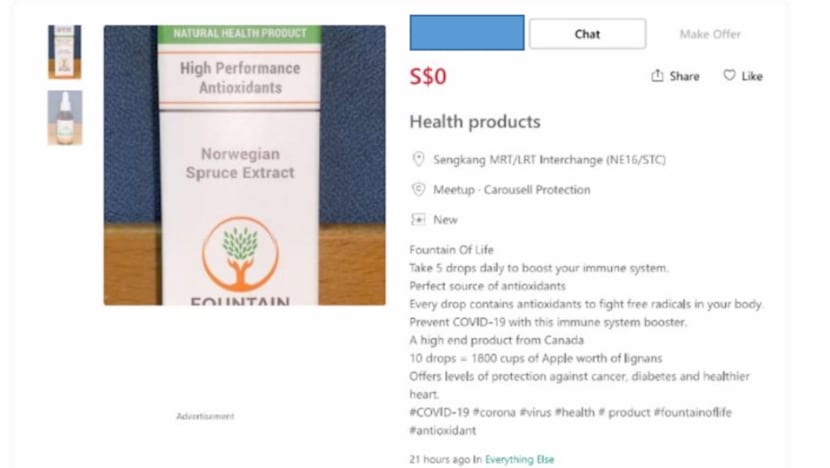Select the dropper bottle thumbnail
The width and height of the screenshot is (830, 468).
tap(65, 118)
